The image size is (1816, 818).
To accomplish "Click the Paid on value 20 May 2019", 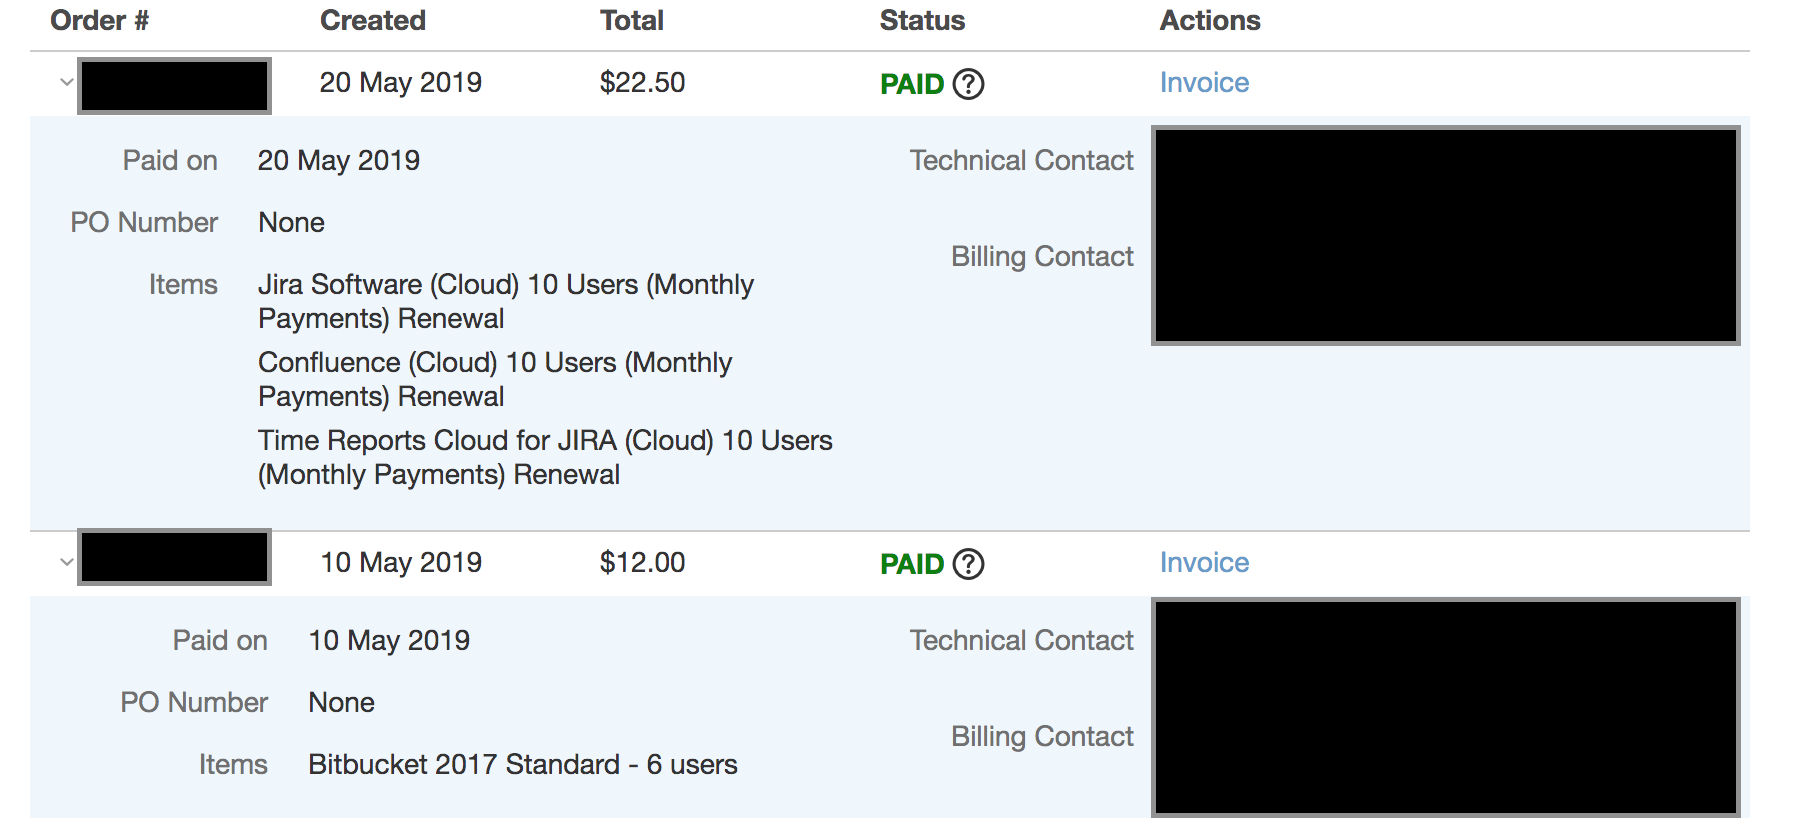I will pos(339,161).
